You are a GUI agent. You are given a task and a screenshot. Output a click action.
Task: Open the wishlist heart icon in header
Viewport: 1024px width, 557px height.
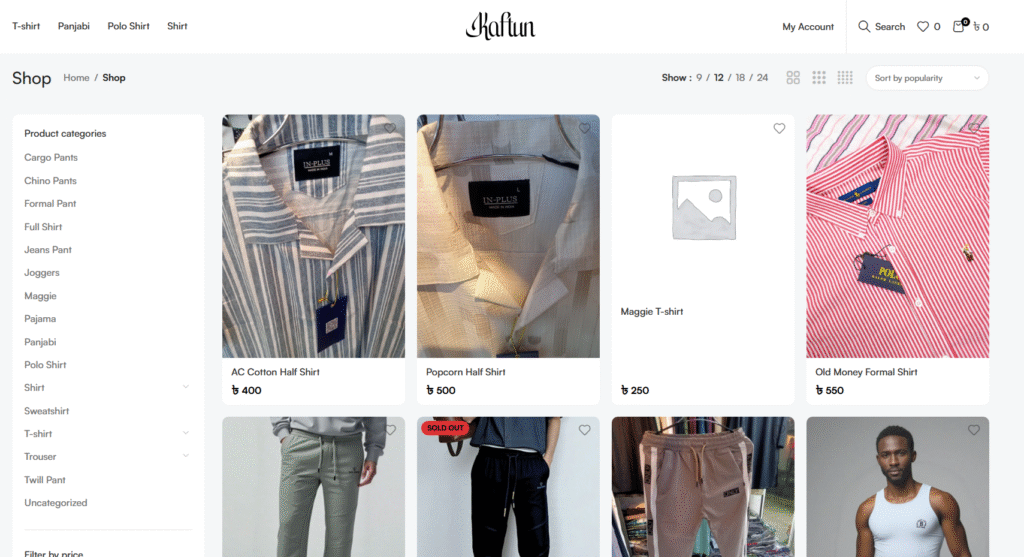point(923,27)
